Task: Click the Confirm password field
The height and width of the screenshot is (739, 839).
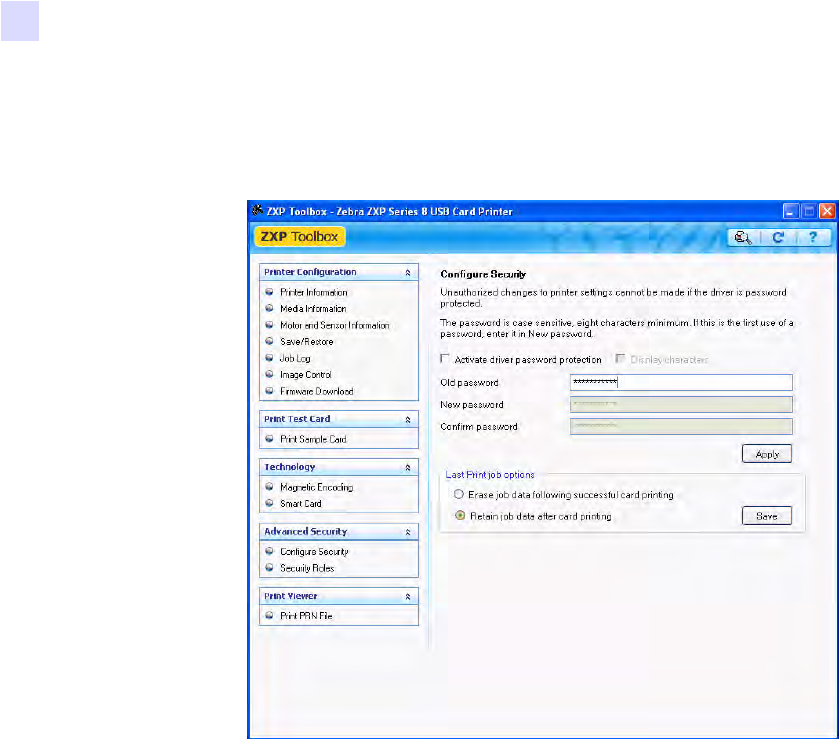Action: 681,426
